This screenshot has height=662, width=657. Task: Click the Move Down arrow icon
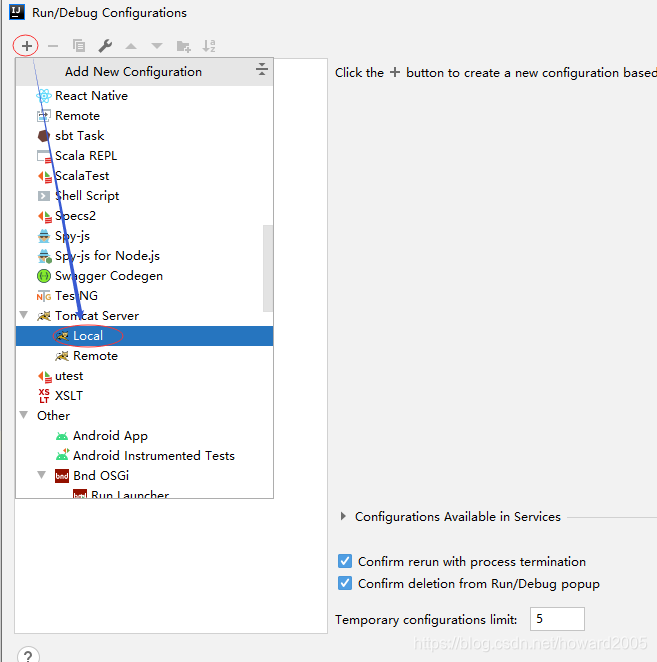click(x=157, y=46)
